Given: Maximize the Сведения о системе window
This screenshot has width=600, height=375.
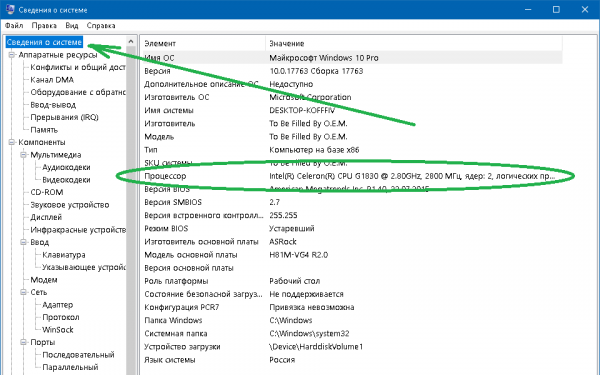Looking at the screenshot, I should point(556,9).
